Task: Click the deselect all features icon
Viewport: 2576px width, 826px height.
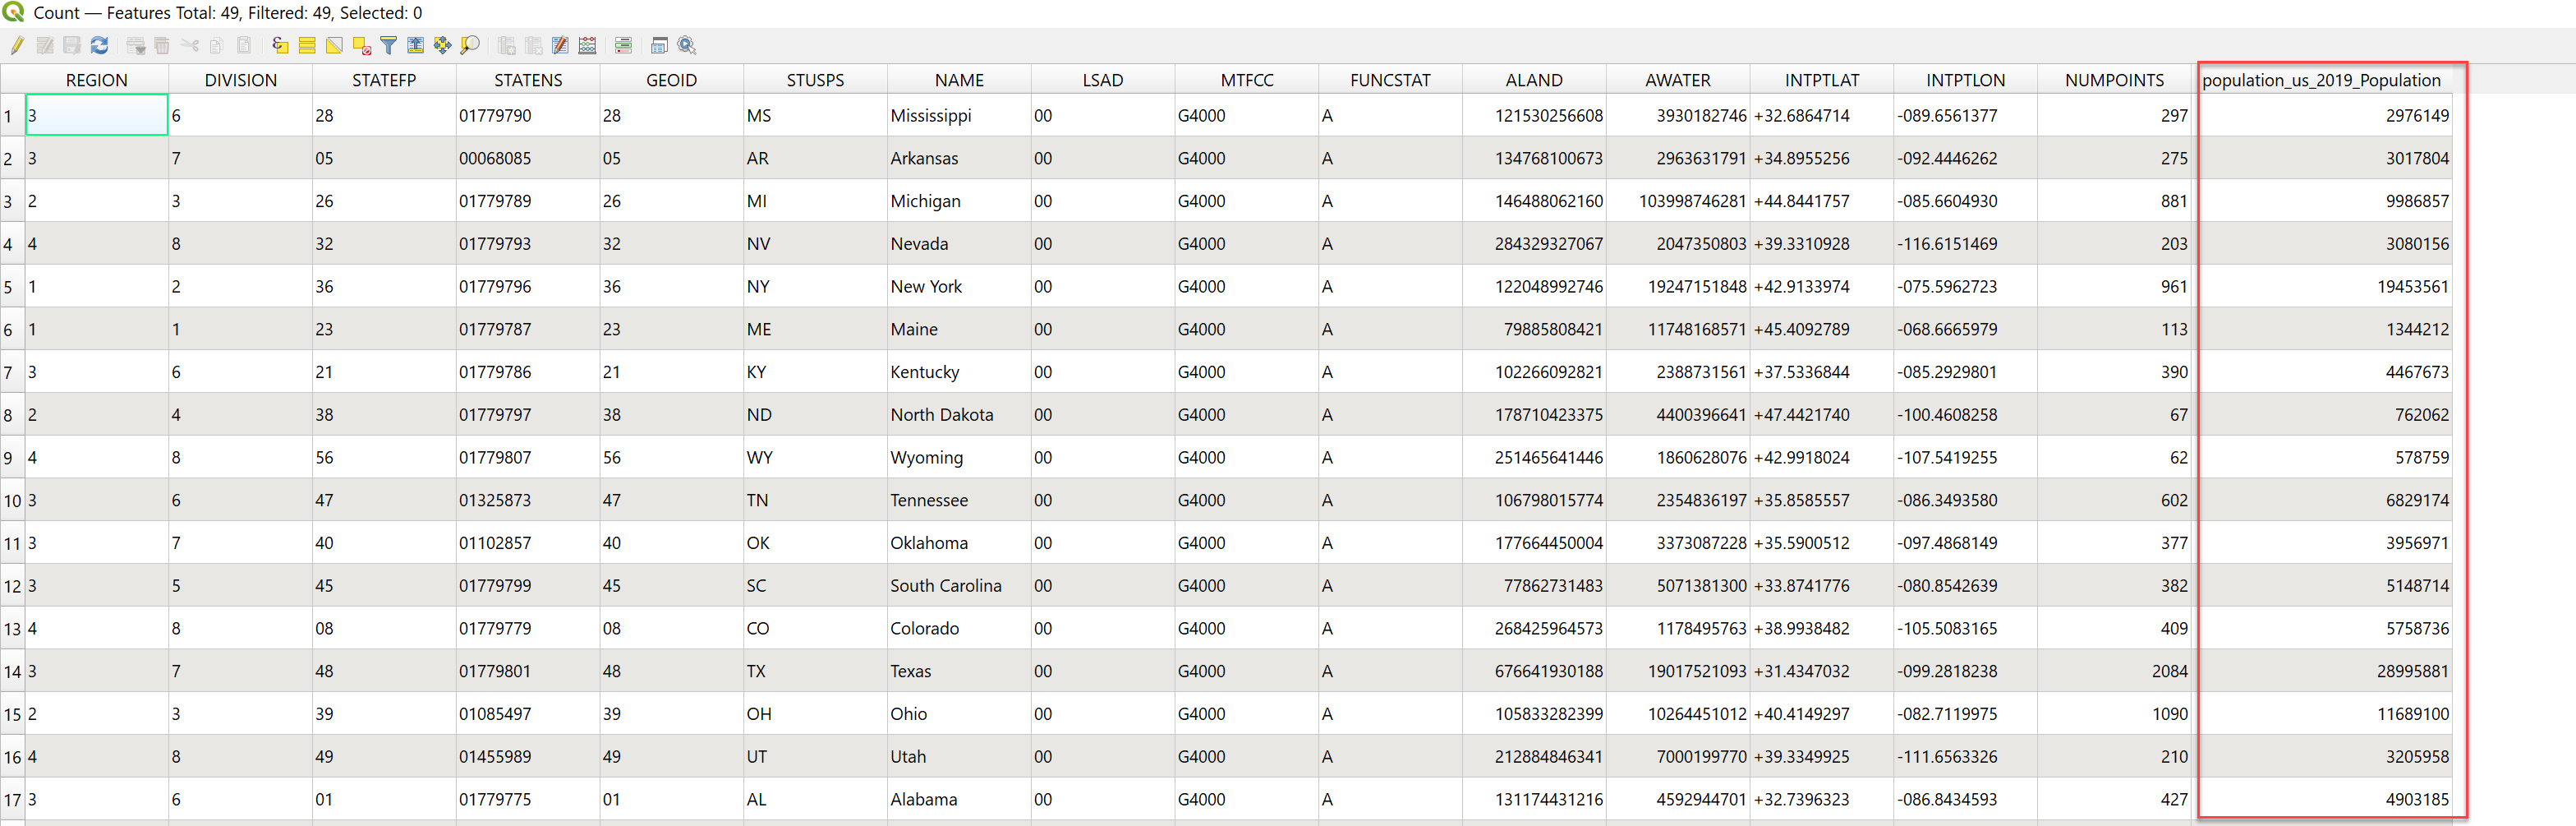Action: [x=362, y=45]
